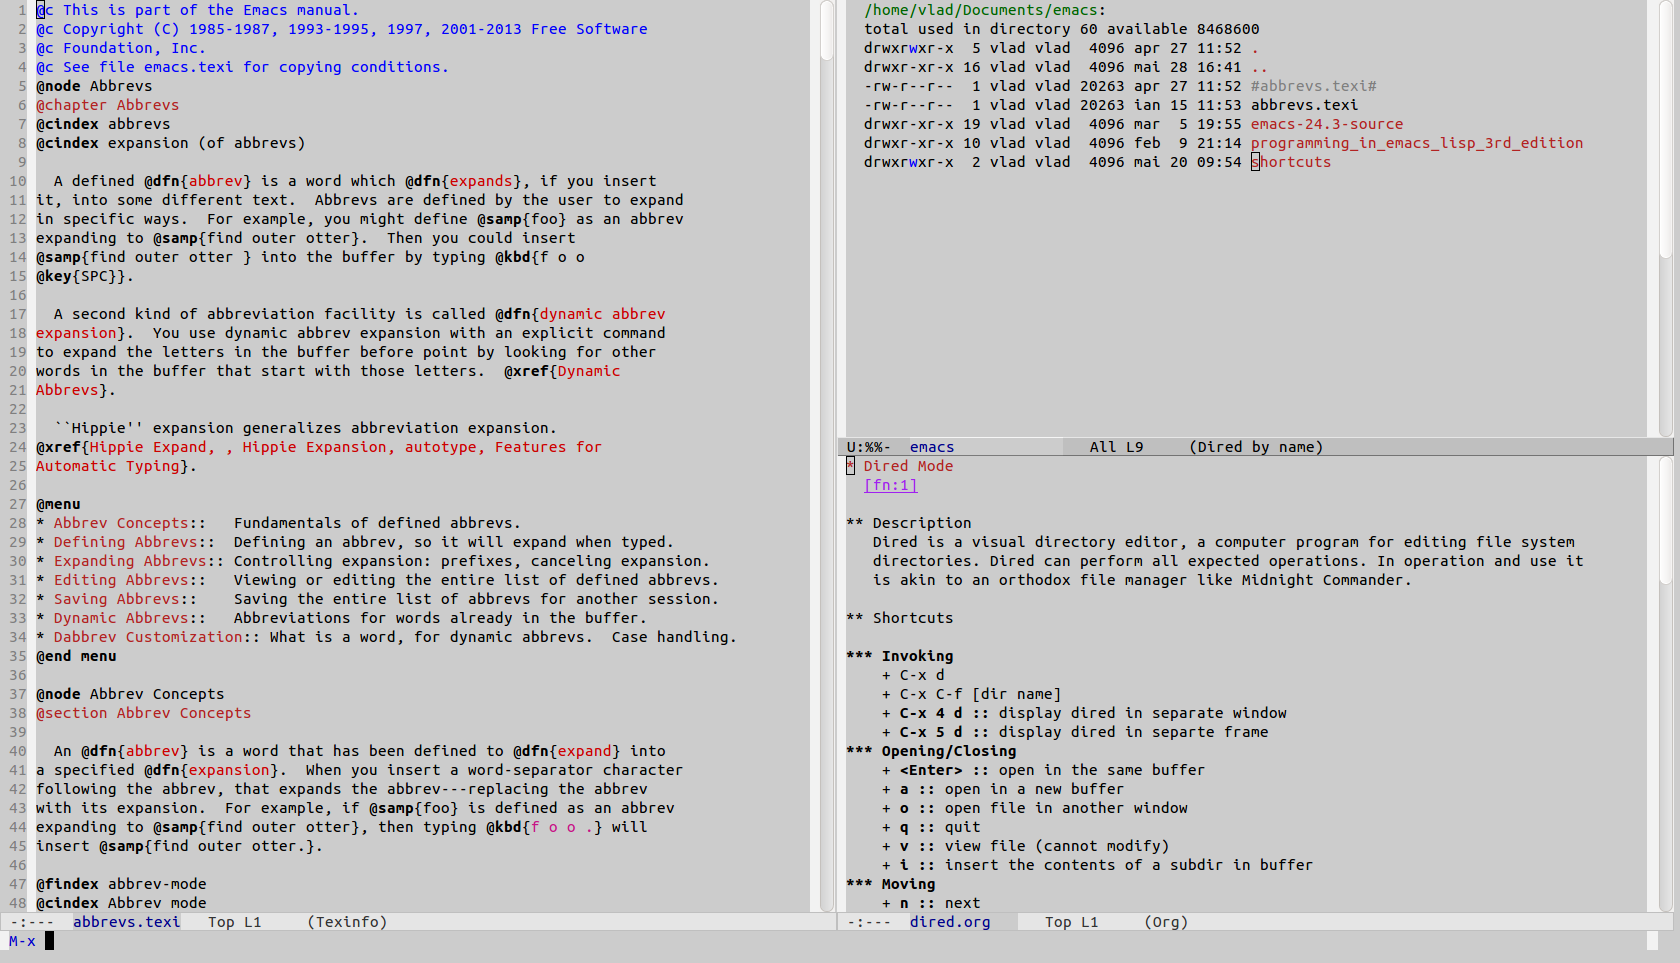Click the dired.org buffer name in mode line

[949, 922]
